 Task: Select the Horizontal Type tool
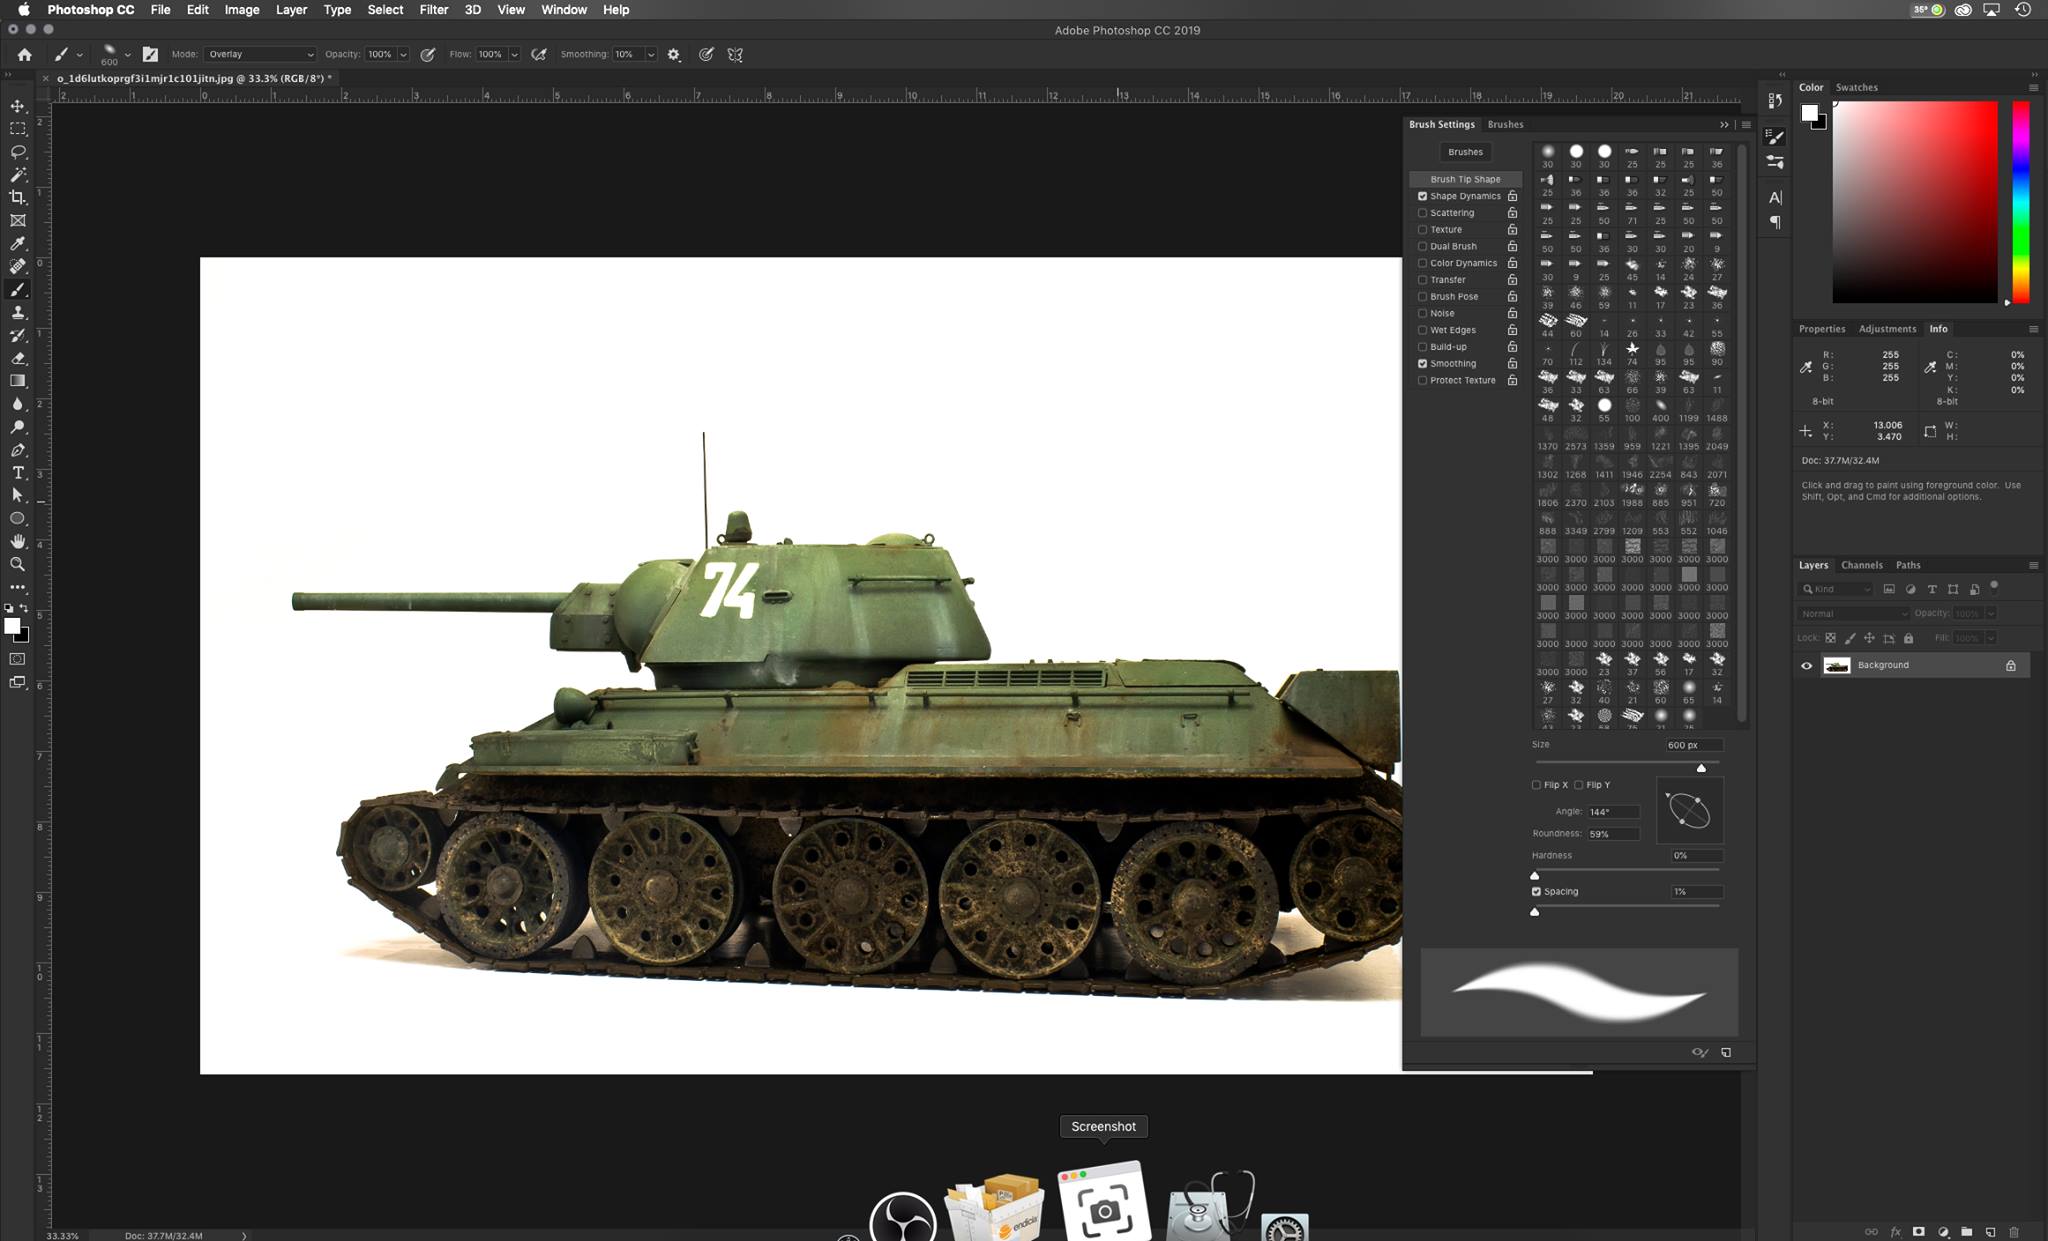point(18,473)
